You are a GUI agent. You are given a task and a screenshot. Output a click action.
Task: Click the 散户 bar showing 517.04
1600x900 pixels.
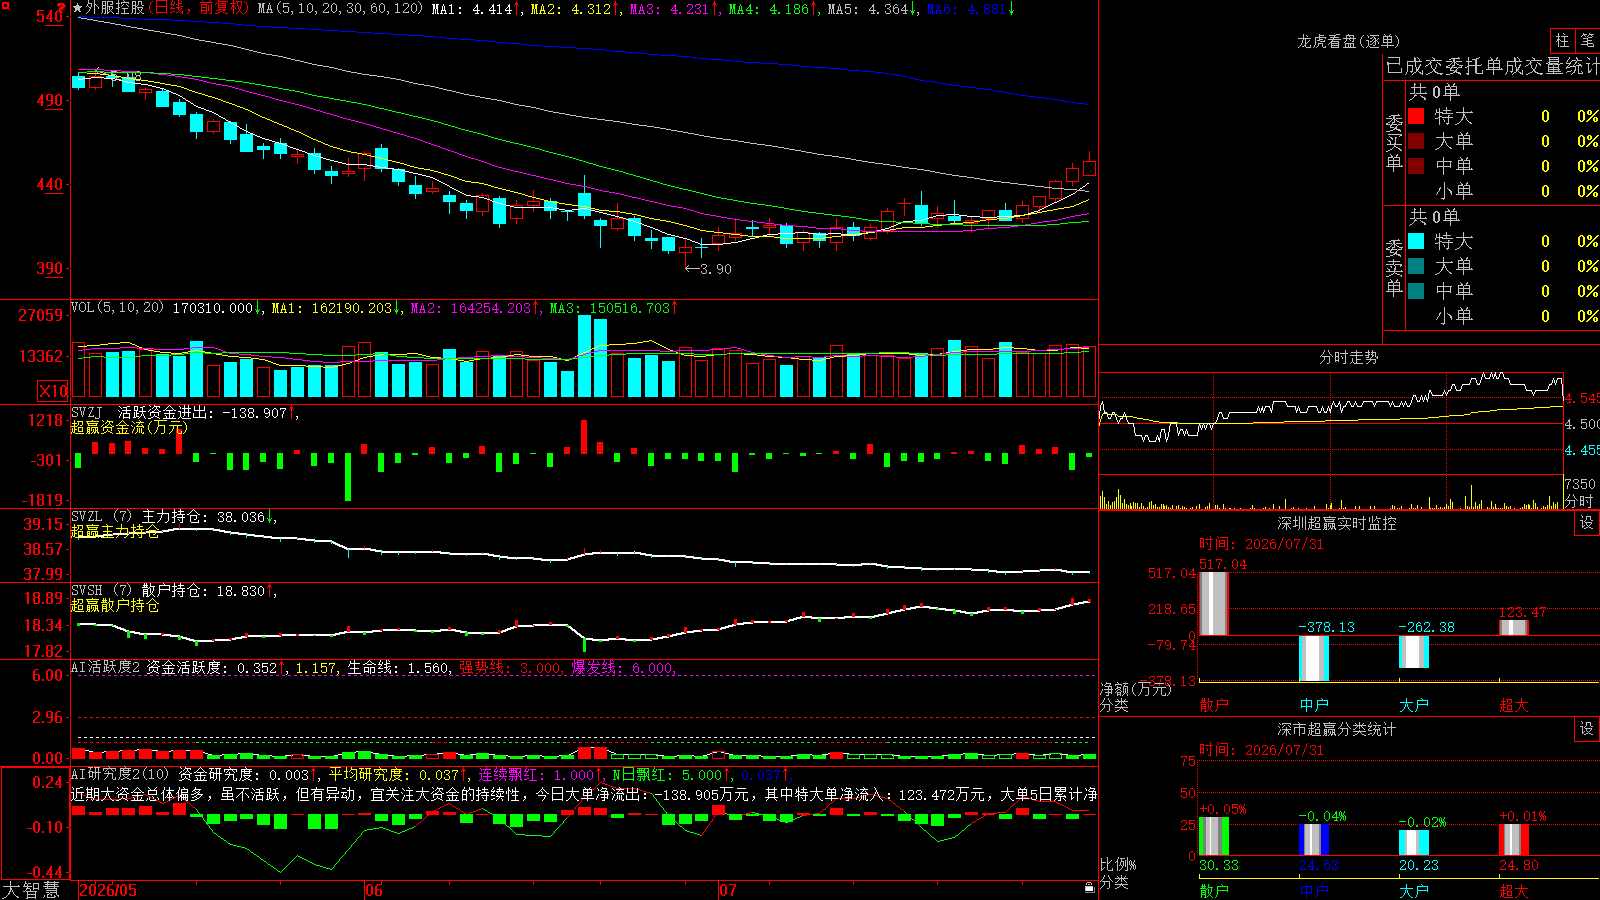[x=1214, y=603]
